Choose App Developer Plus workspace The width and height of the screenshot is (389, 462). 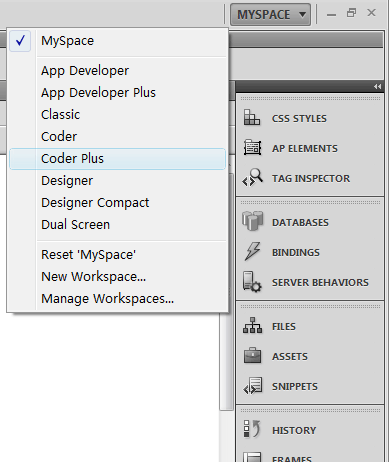[x=117, y=93]
